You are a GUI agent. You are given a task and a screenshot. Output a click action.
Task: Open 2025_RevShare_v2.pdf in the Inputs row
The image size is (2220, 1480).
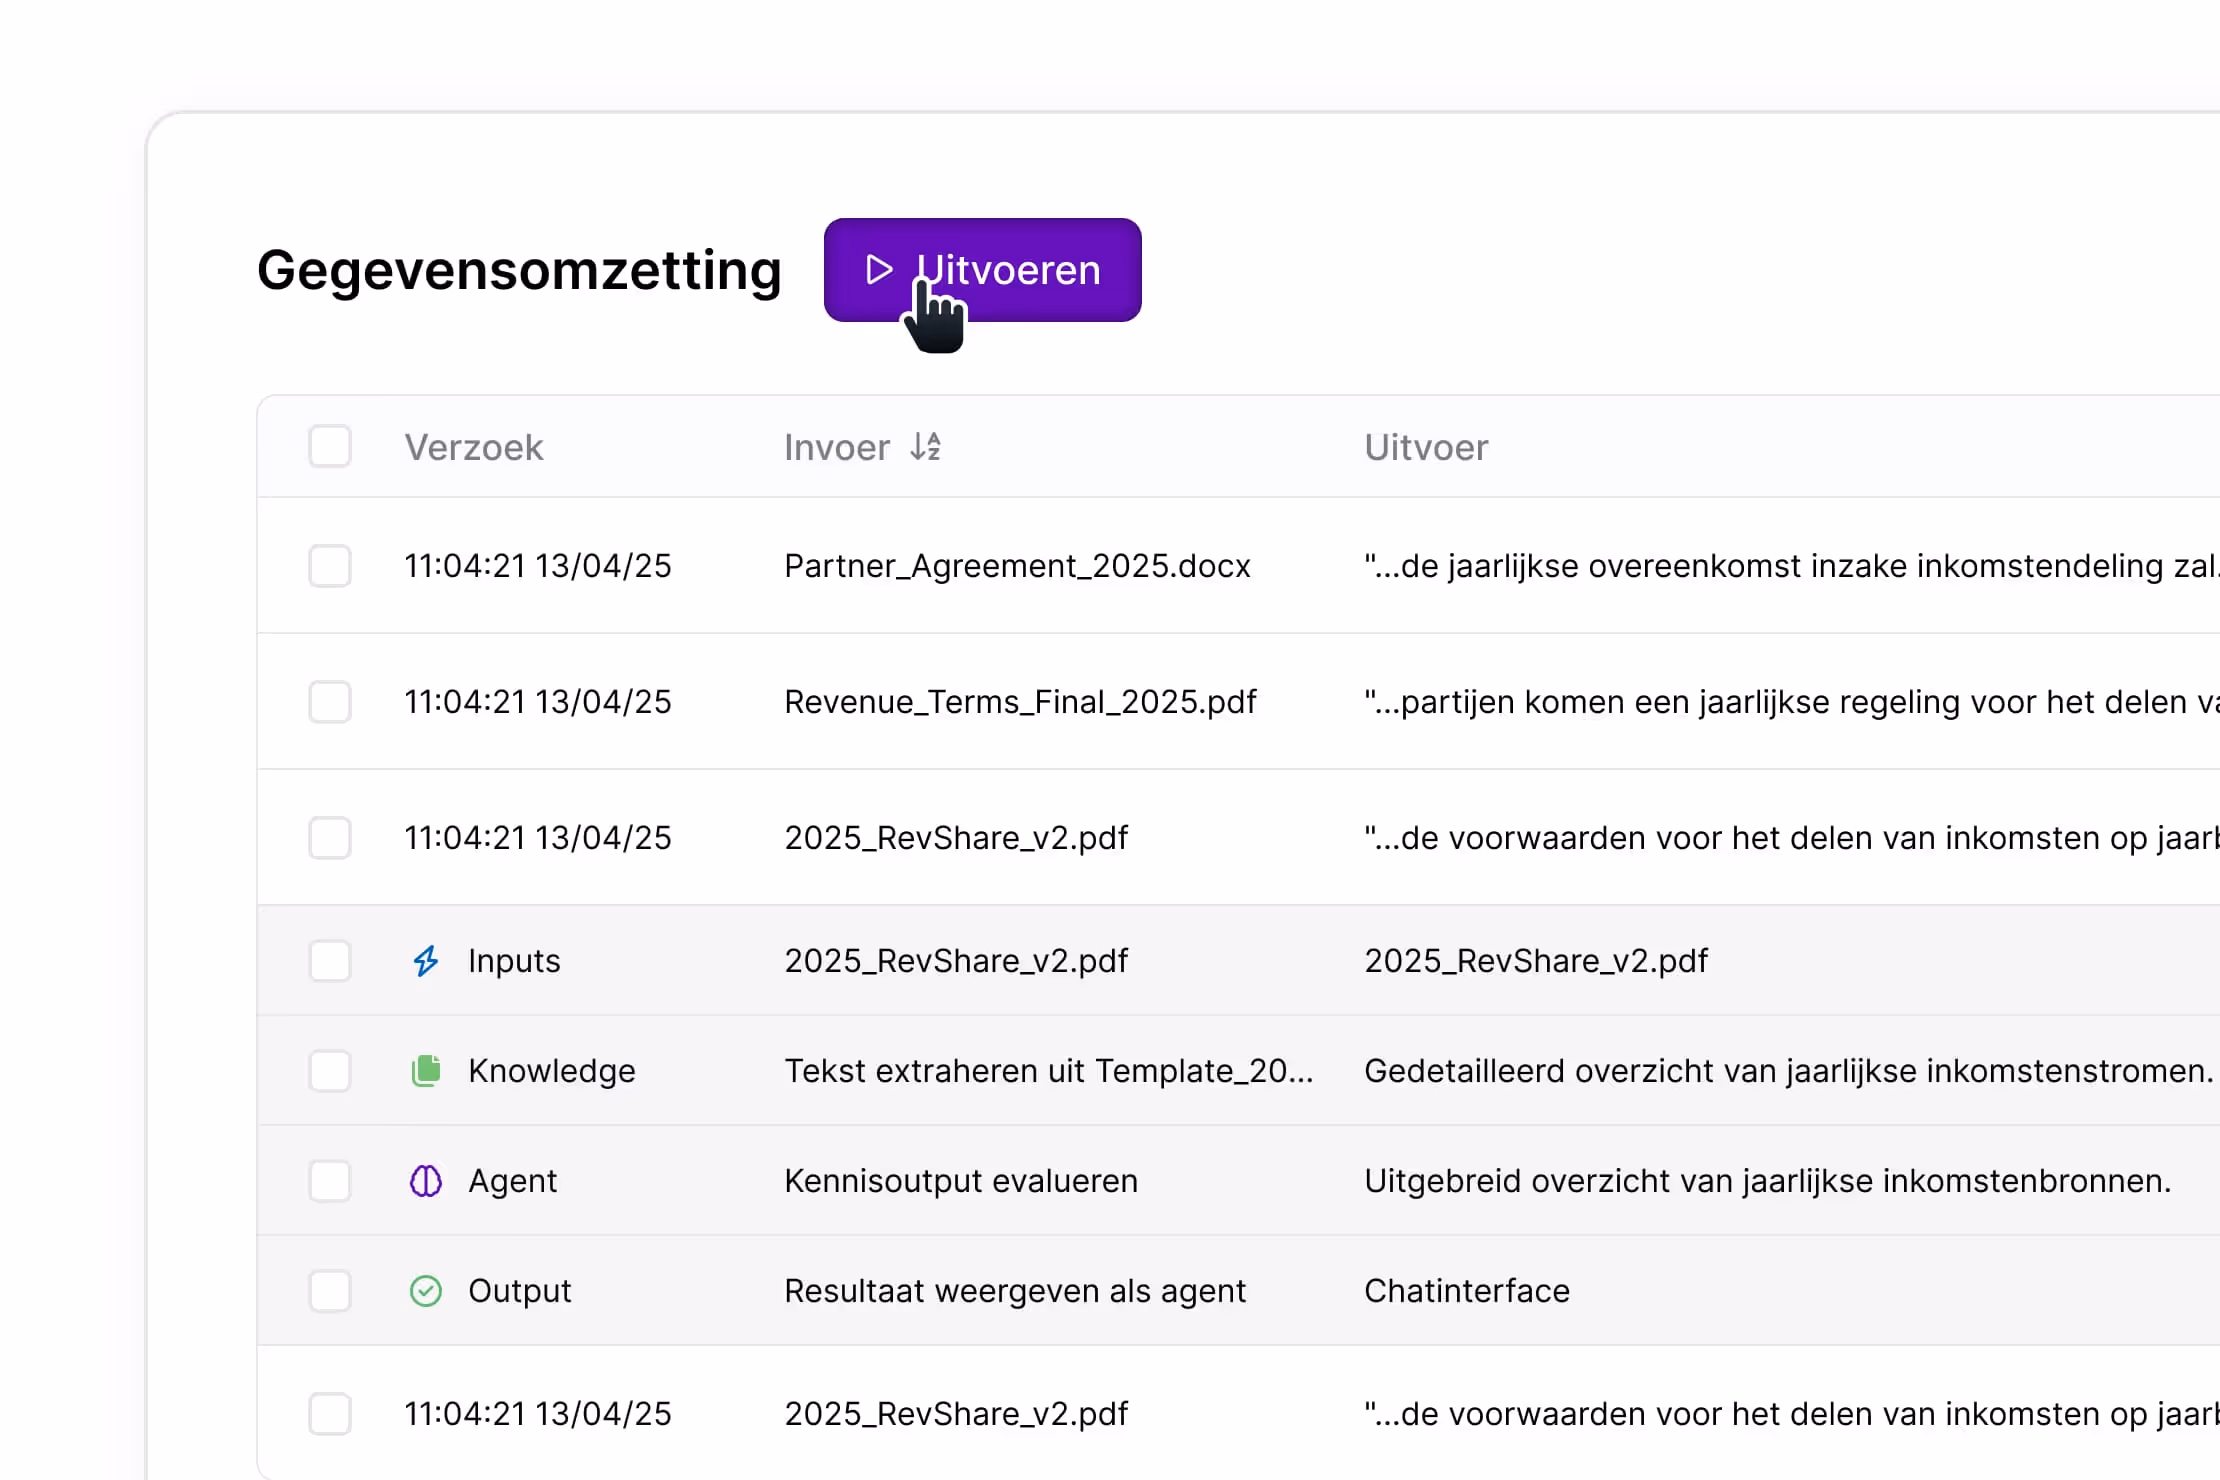pos(956,961)
